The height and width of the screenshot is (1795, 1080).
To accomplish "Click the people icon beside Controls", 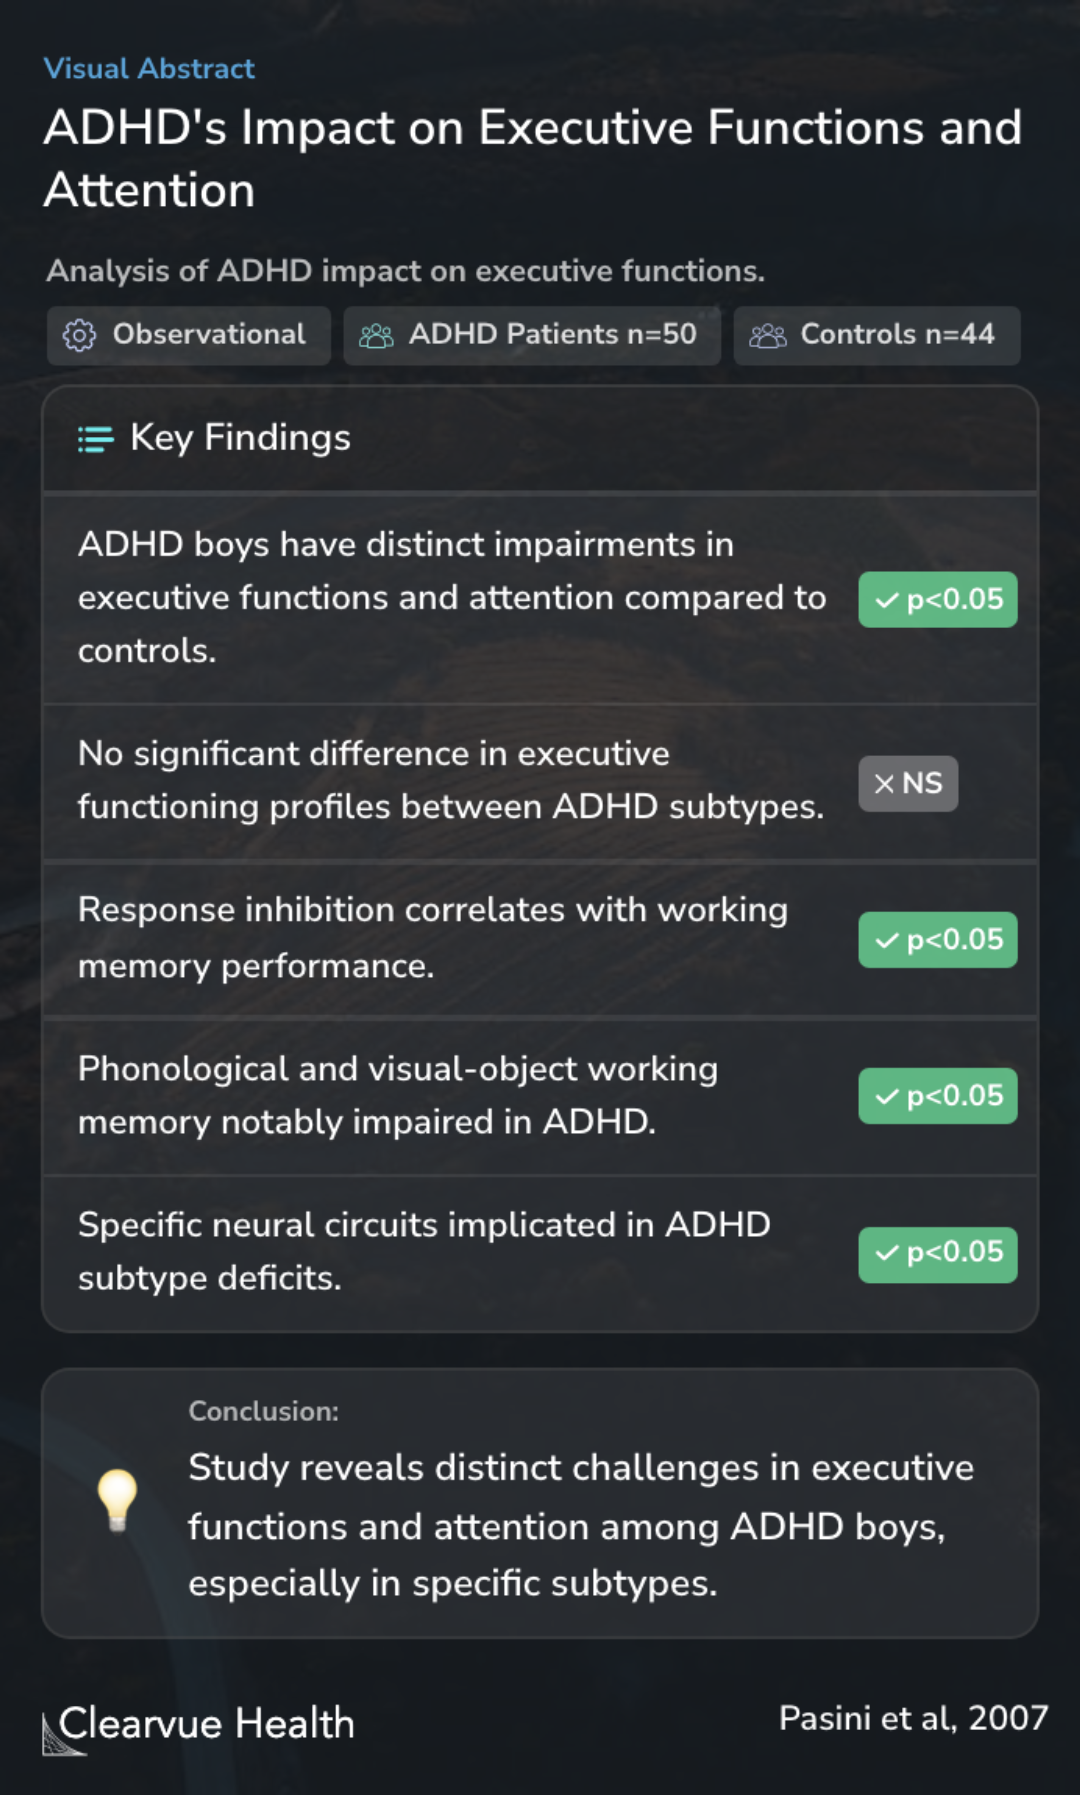I will [x=768, y=335].
